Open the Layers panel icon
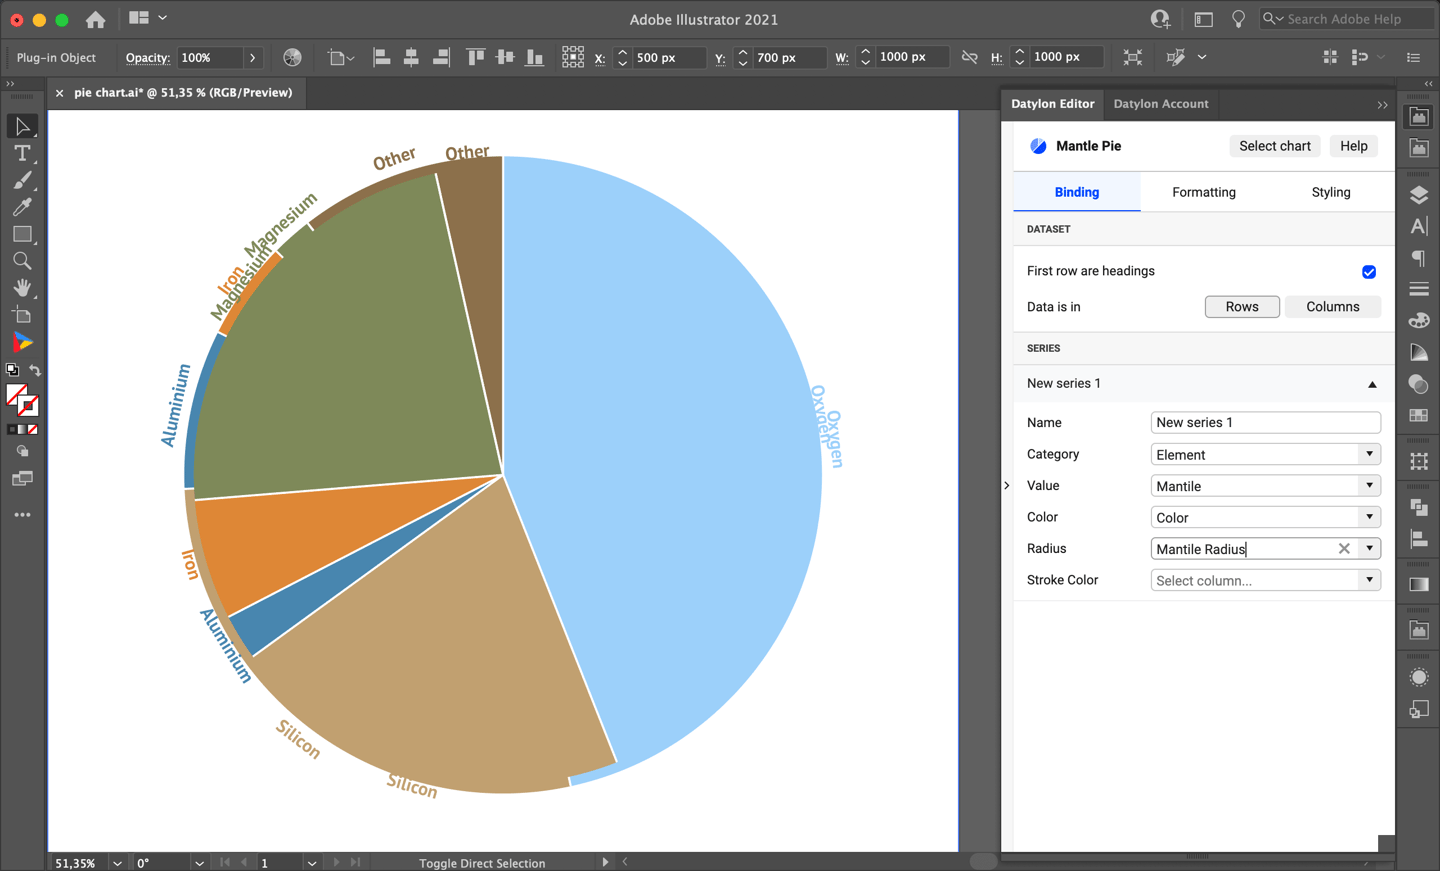Image resolution: width=1440 pixels, height=871 pixels. point(1418,195)
